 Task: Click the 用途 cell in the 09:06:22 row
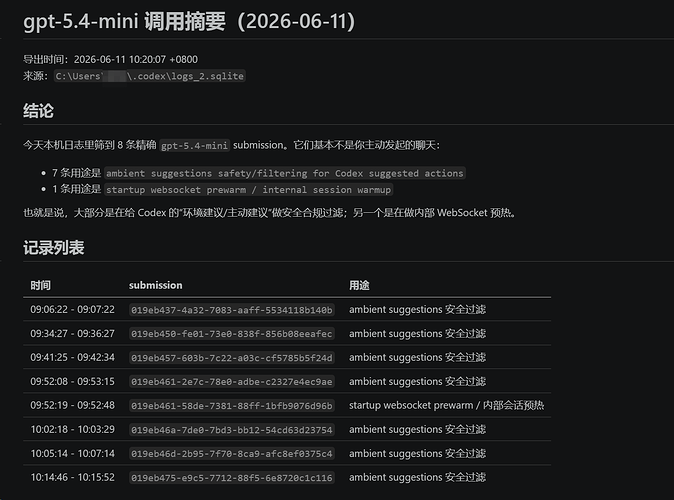pos(417,310)
